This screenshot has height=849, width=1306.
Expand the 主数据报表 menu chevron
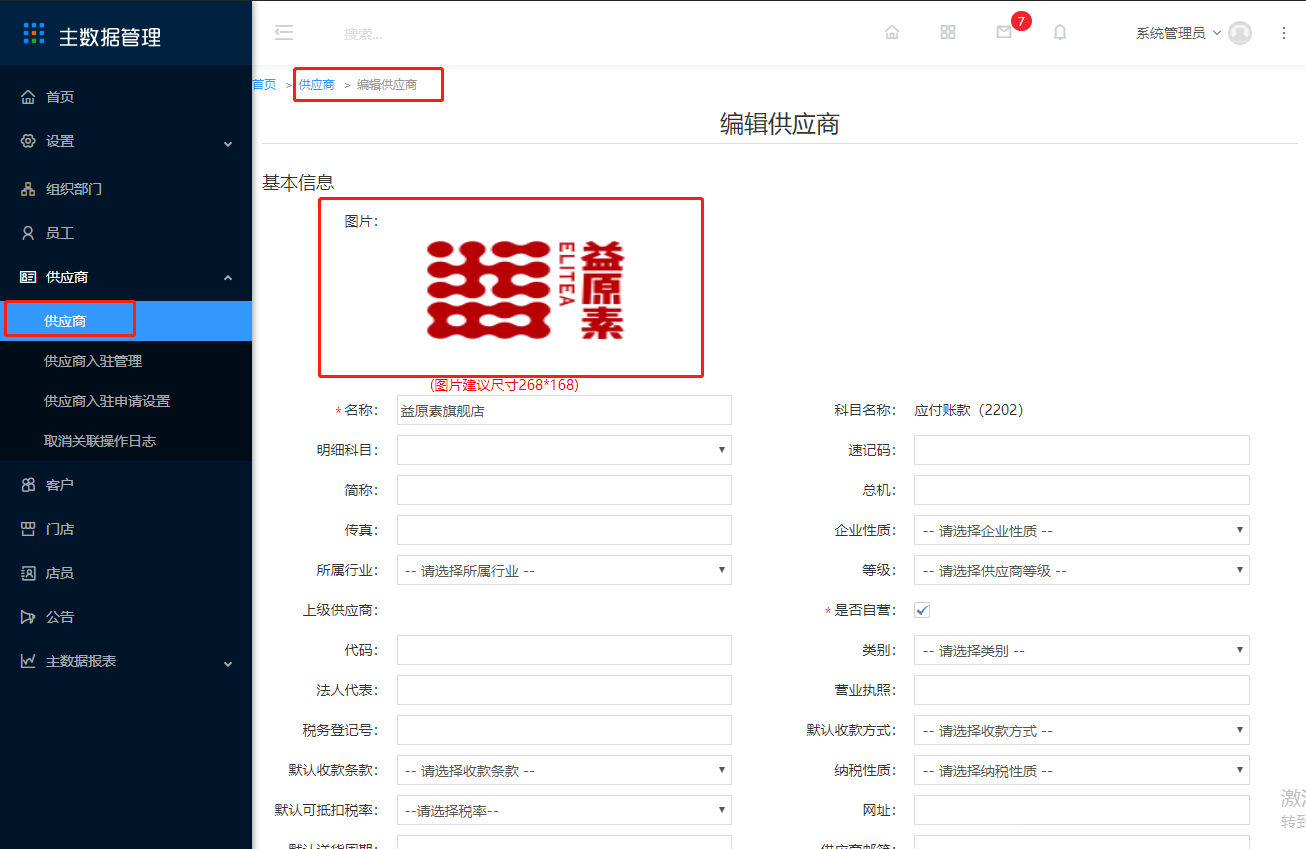click(x=228, y=663)
